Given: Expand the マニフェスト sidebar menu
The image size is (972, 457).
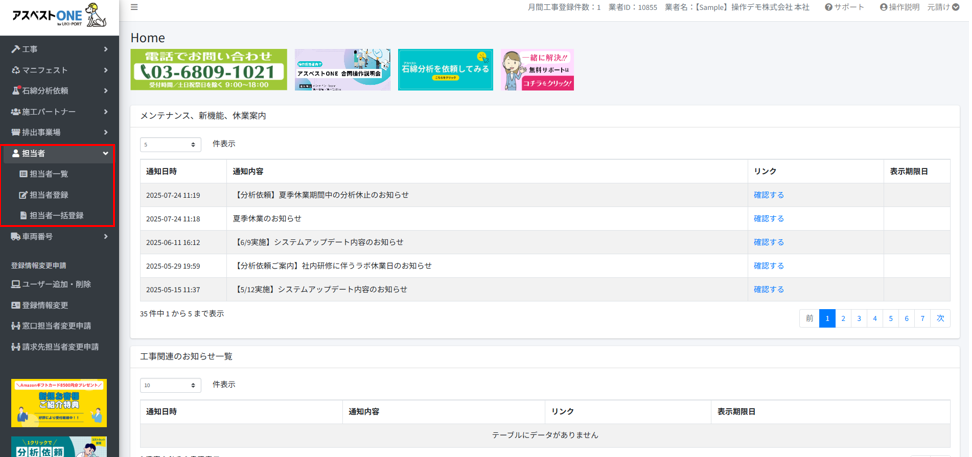Looking at the screenshot, I should coord(59,70).
